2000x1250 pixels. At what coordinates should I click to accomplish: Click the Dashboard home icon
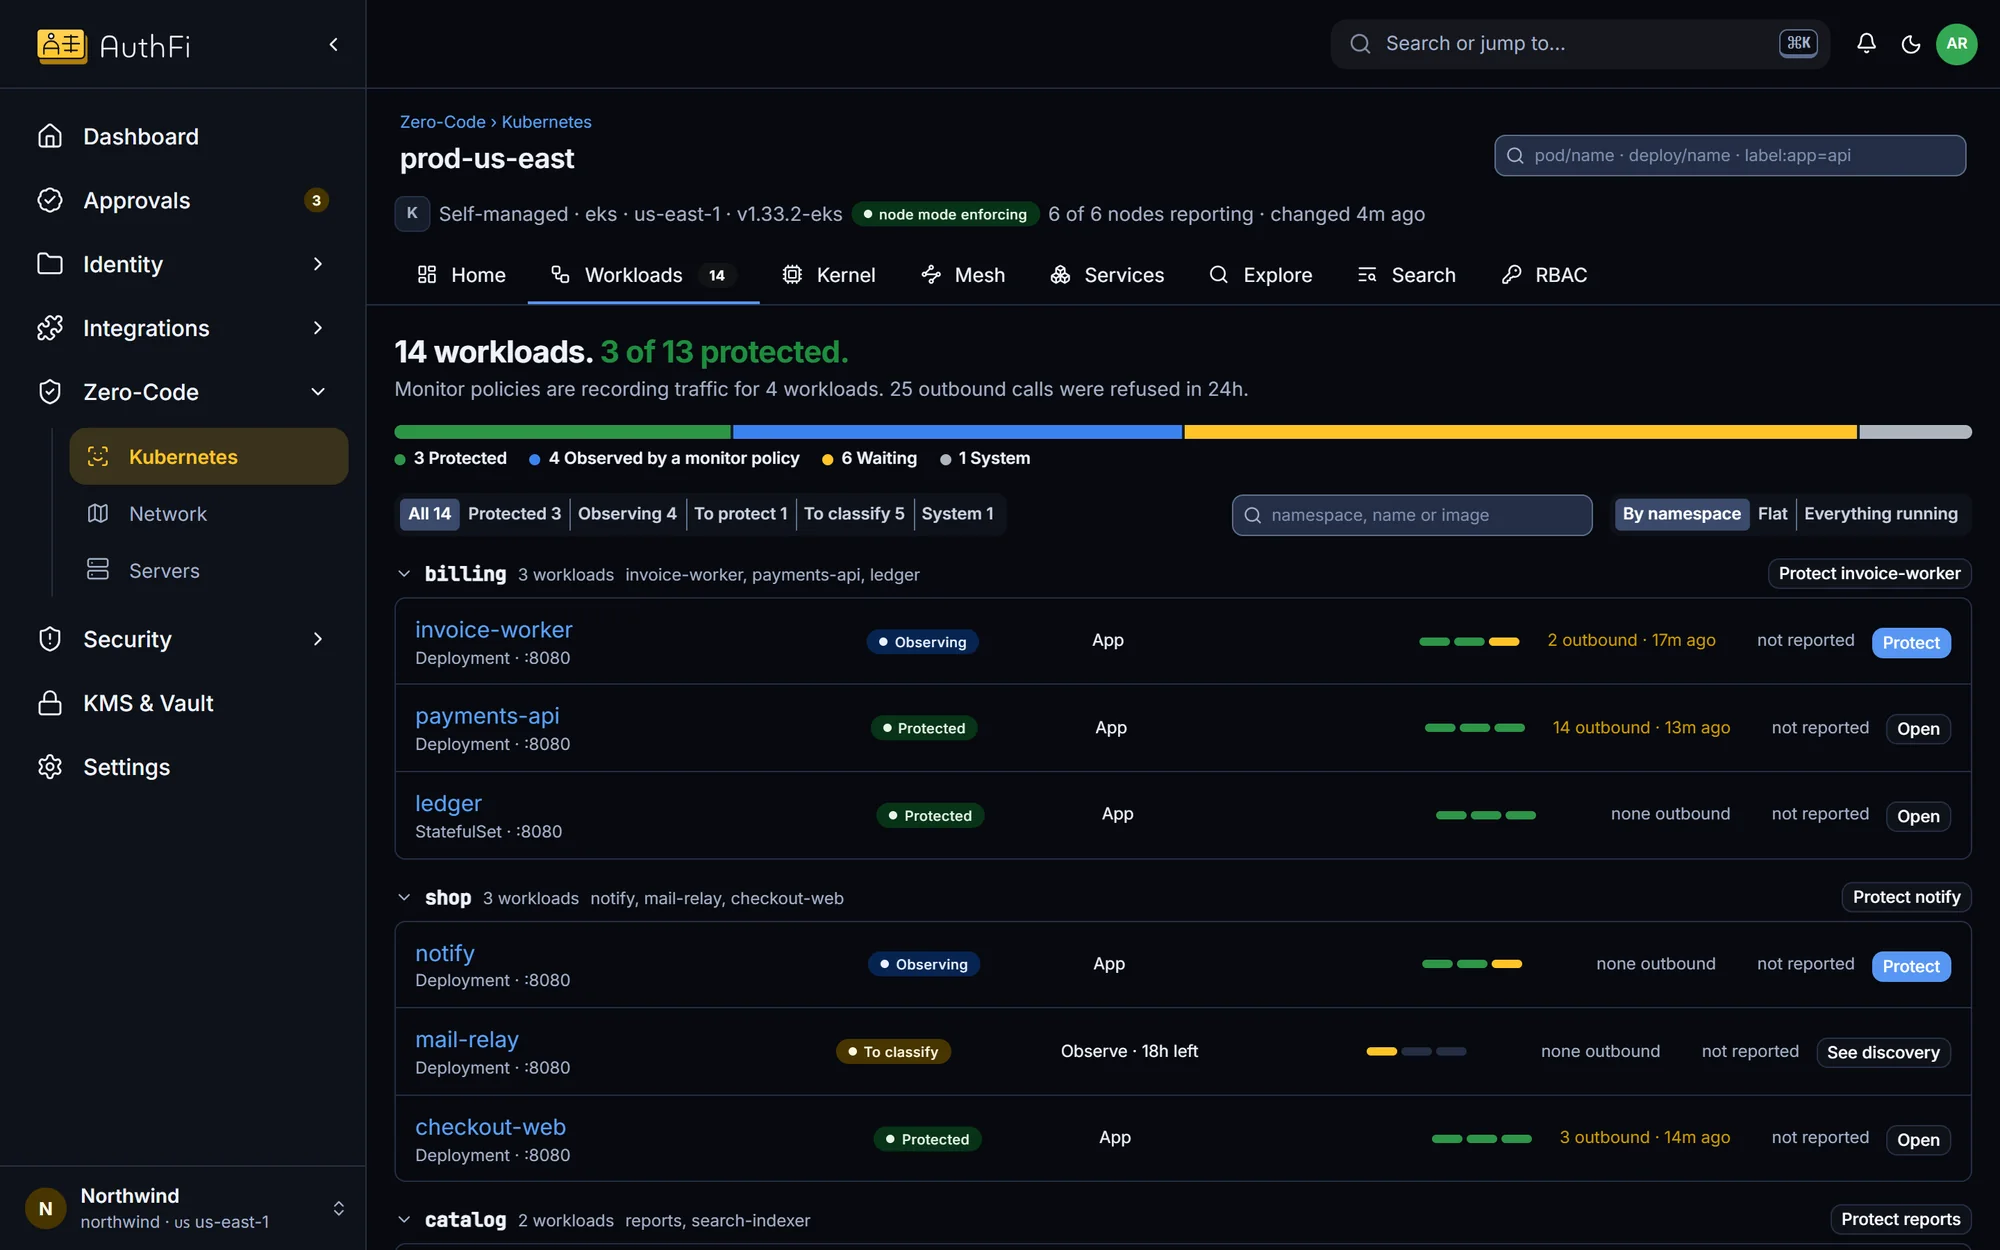coord(50,136)
